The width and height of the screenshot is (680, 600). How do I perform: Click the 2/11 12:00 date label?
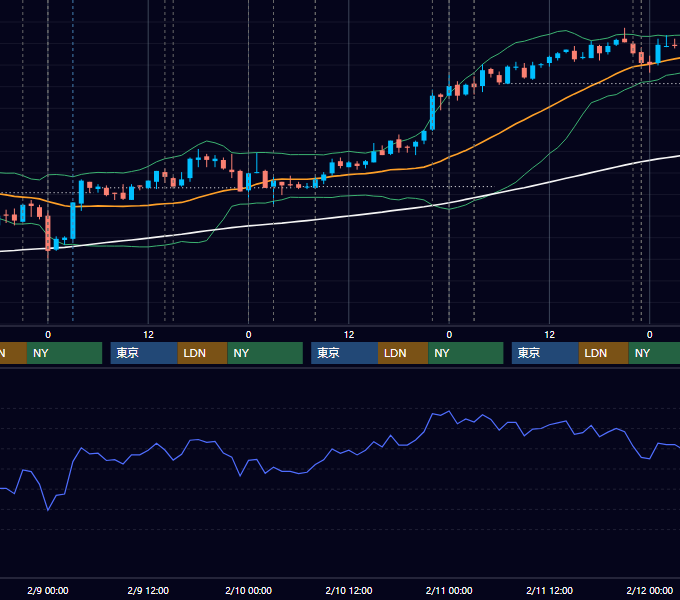[x=549, y=590]
